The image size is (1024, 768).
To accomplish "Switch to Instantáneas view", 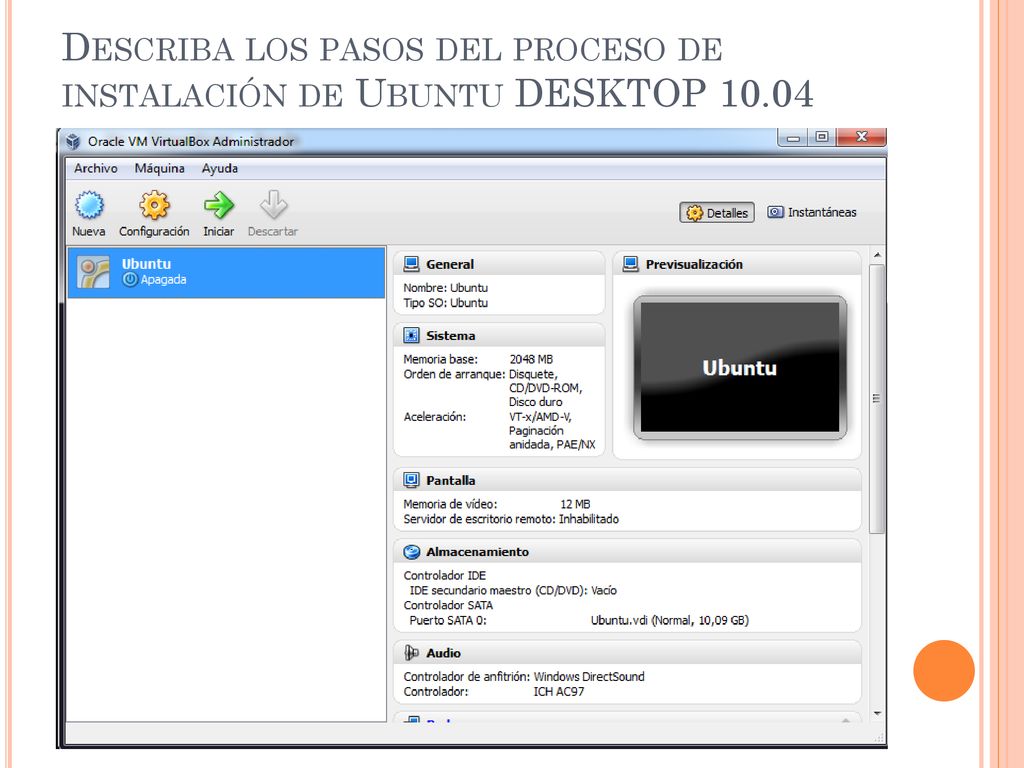I will tap(812, 212).
